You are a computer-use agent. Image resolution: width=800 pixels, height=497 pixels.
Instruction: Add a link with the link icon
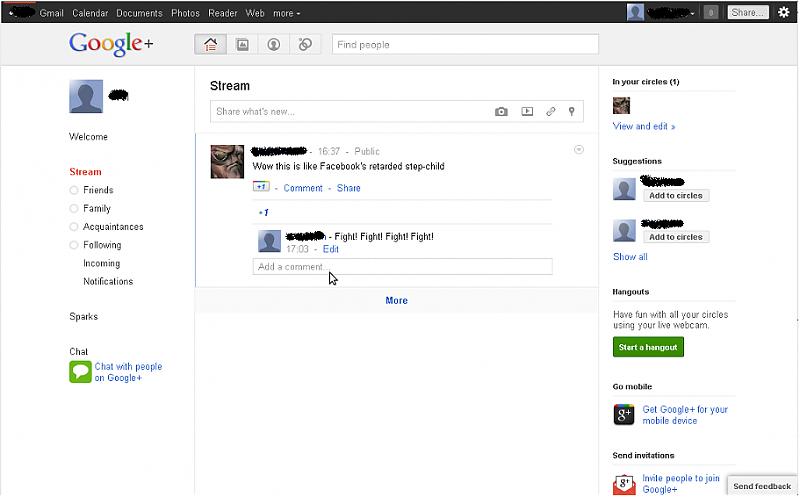coord(550,112)
